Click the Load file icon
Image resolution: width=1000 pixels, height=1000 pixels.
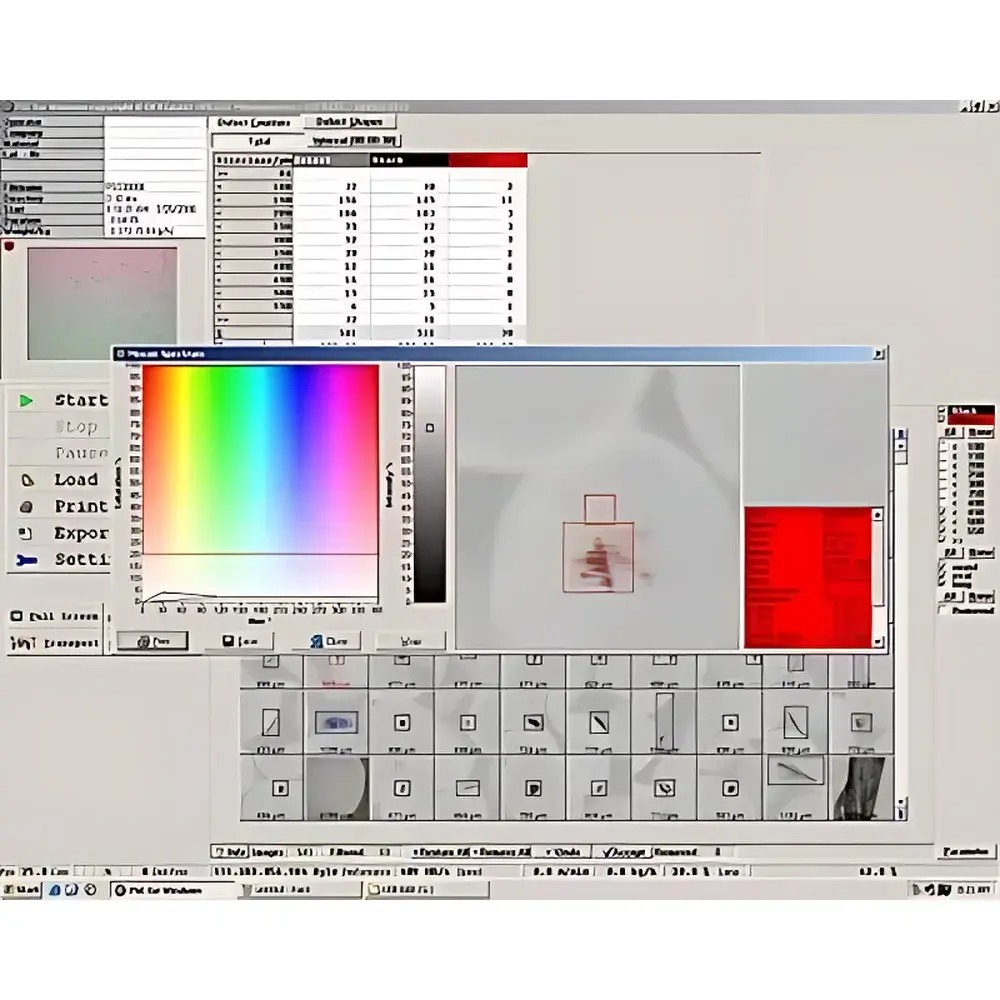(28, 480)
